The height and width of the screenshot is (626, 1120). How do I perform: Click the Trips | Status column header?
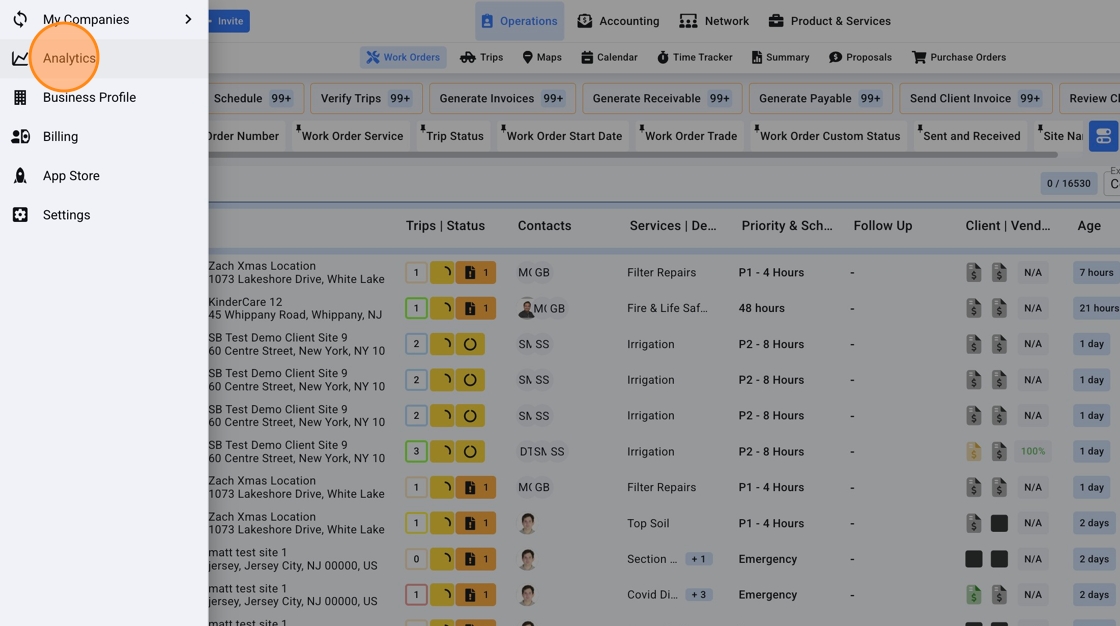[445, 226]
